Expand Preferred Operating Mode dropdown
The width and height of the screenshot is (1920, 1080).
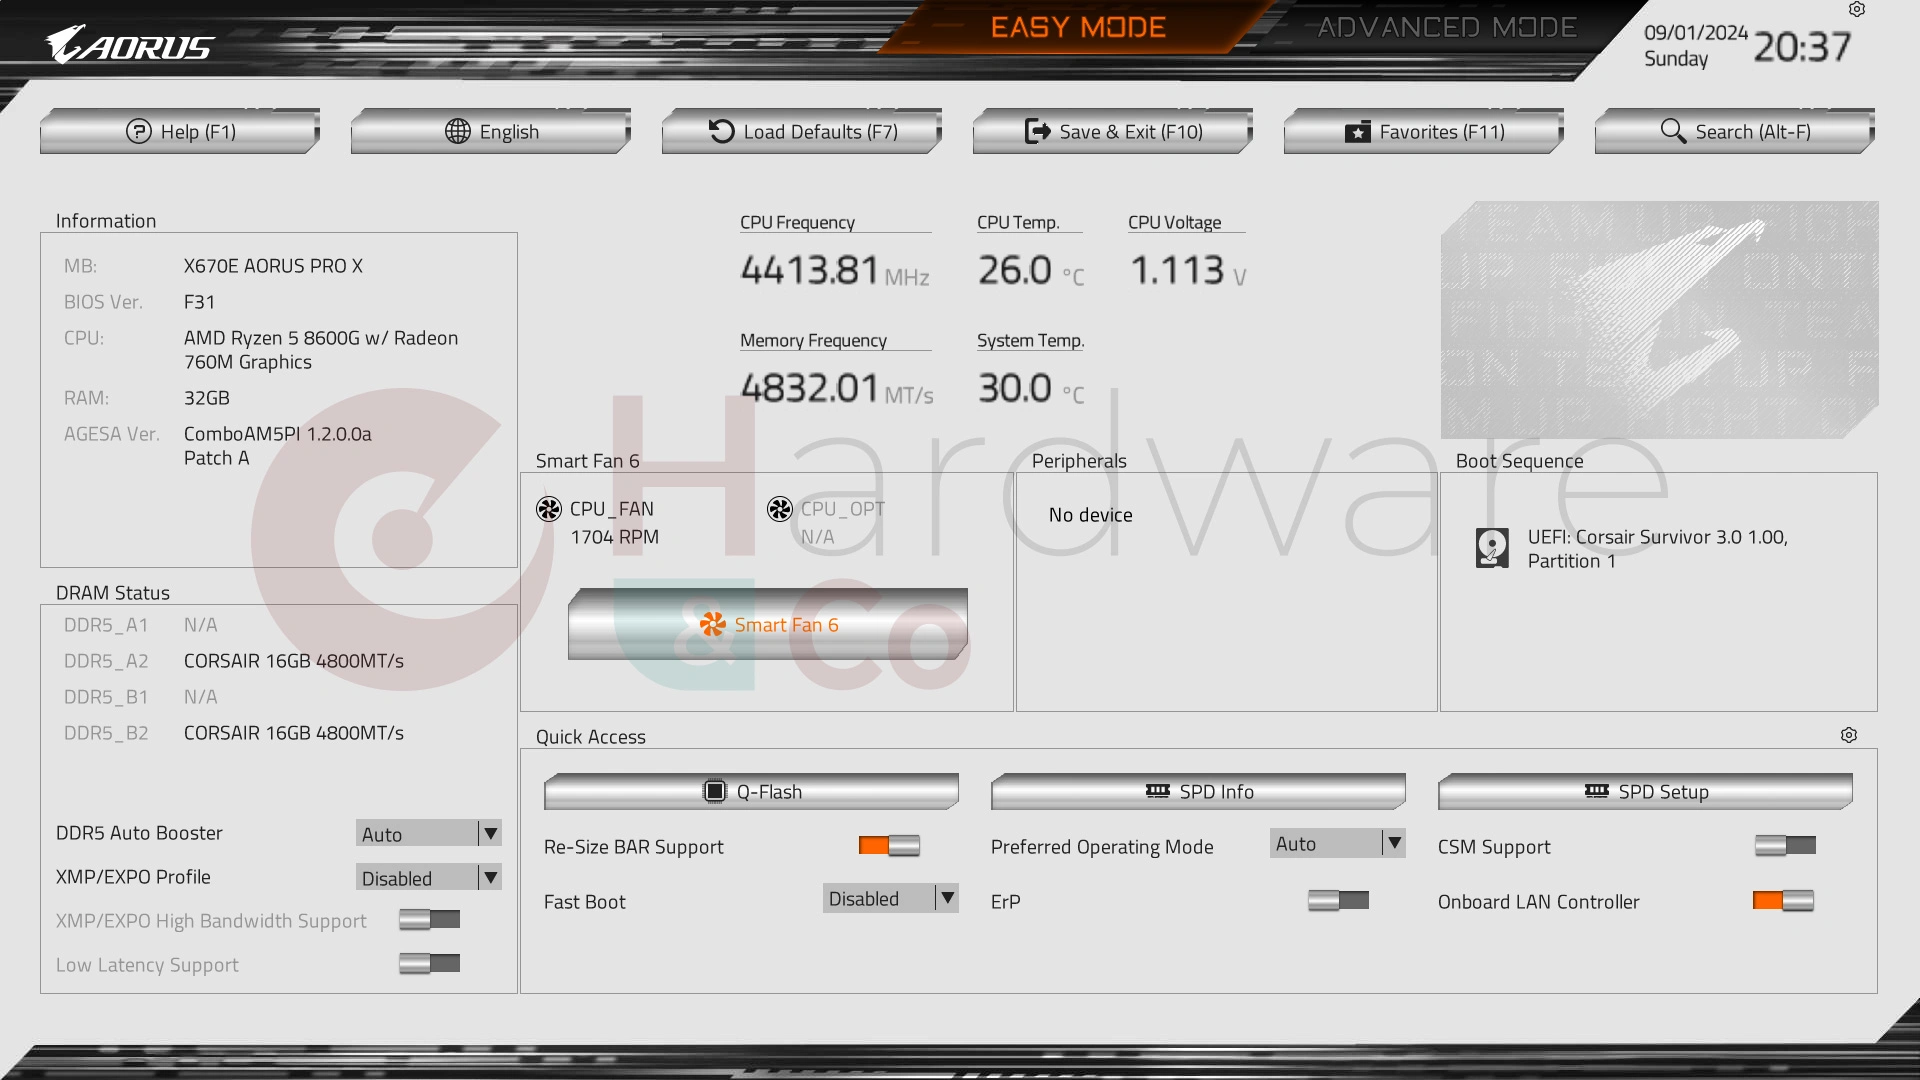[1393, 844]
